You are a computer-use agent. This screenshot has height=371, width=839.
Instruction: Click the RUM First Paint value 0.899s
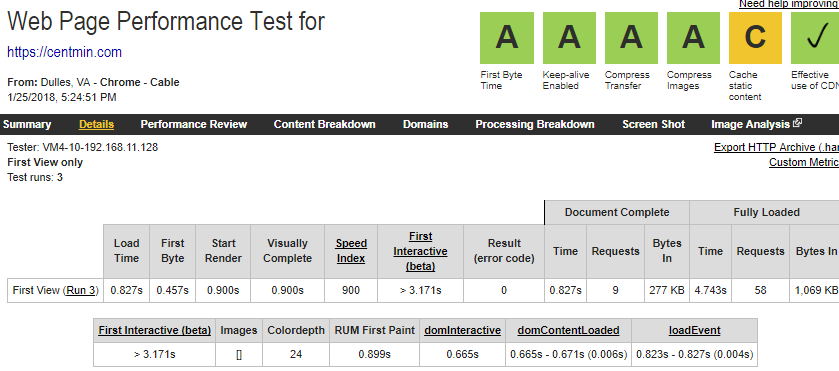(375, 354)
